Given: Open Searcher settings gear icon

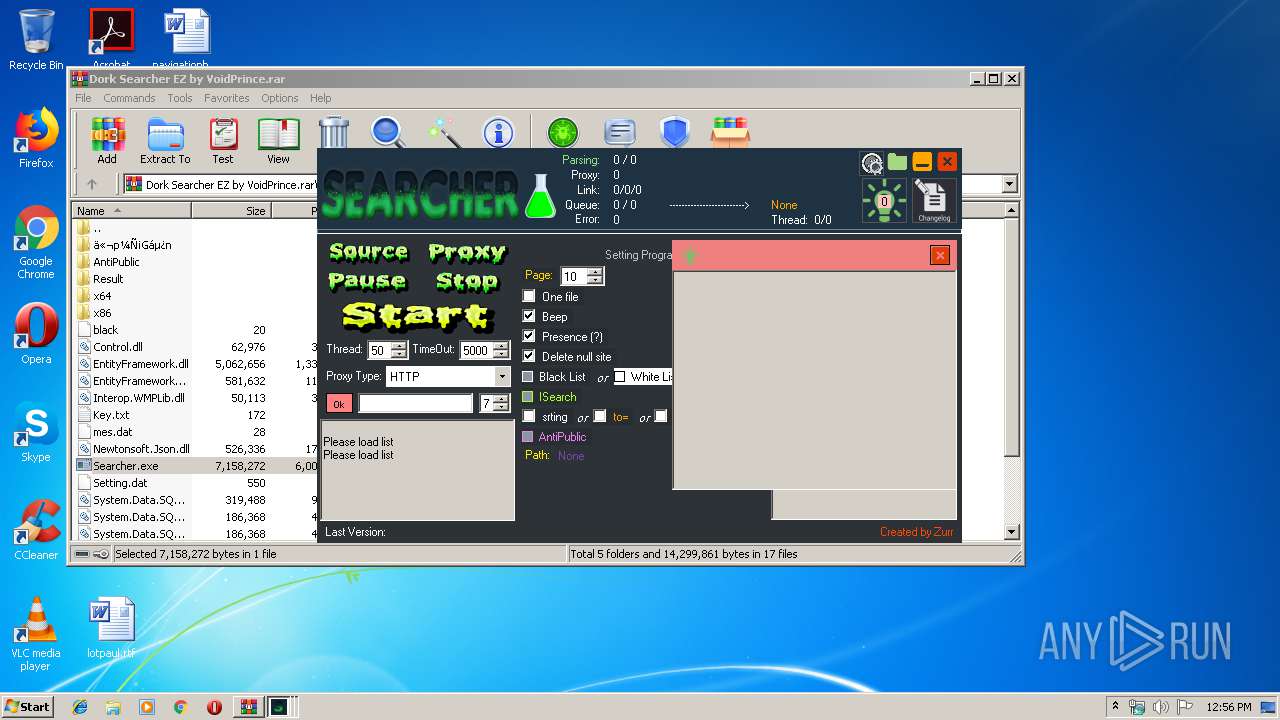Looking at the screenshot, I should (872, 163).
